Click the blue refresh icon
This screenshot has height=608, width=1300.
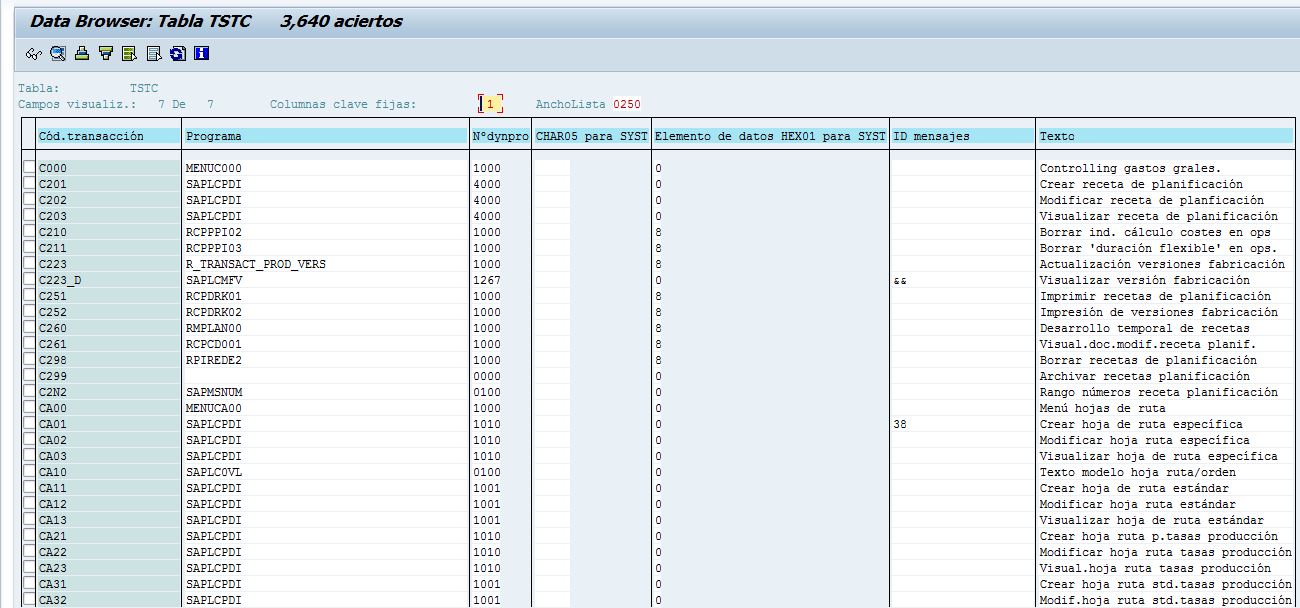178,53
